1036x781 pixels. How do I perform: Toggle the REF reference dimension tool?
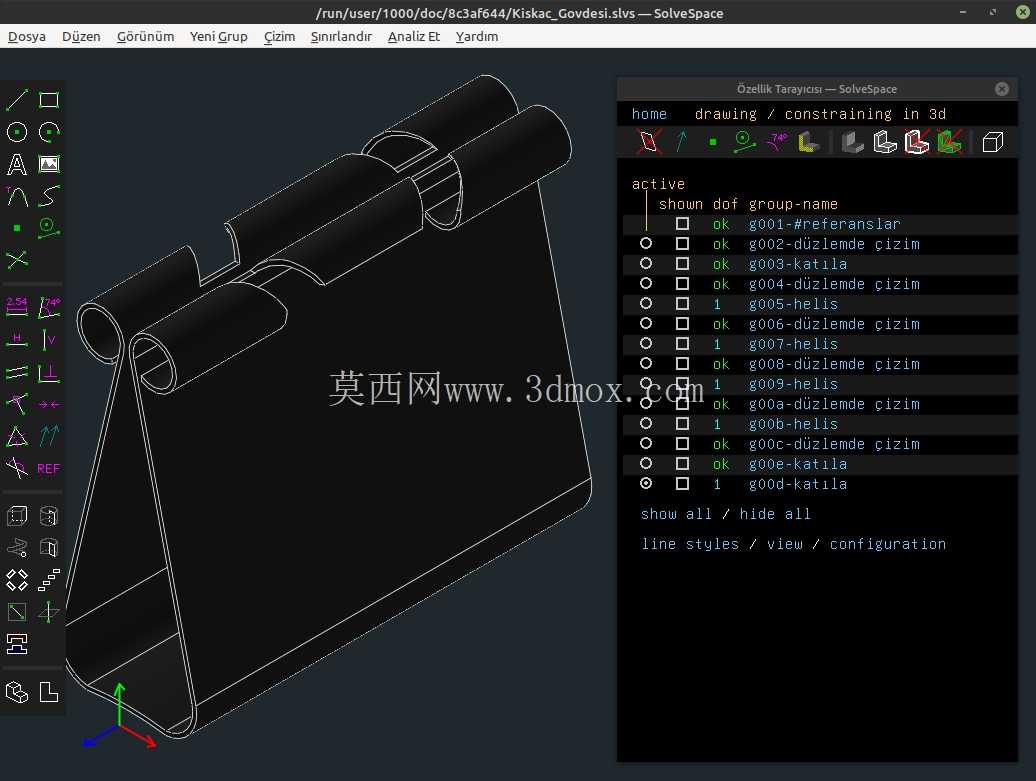[49, 468]
